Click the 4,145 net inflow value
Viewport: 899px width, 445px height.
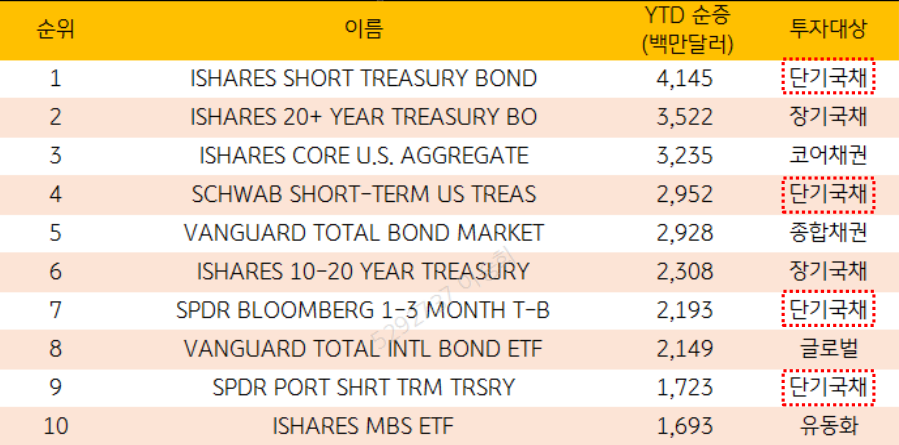click(x=686, y=78)
